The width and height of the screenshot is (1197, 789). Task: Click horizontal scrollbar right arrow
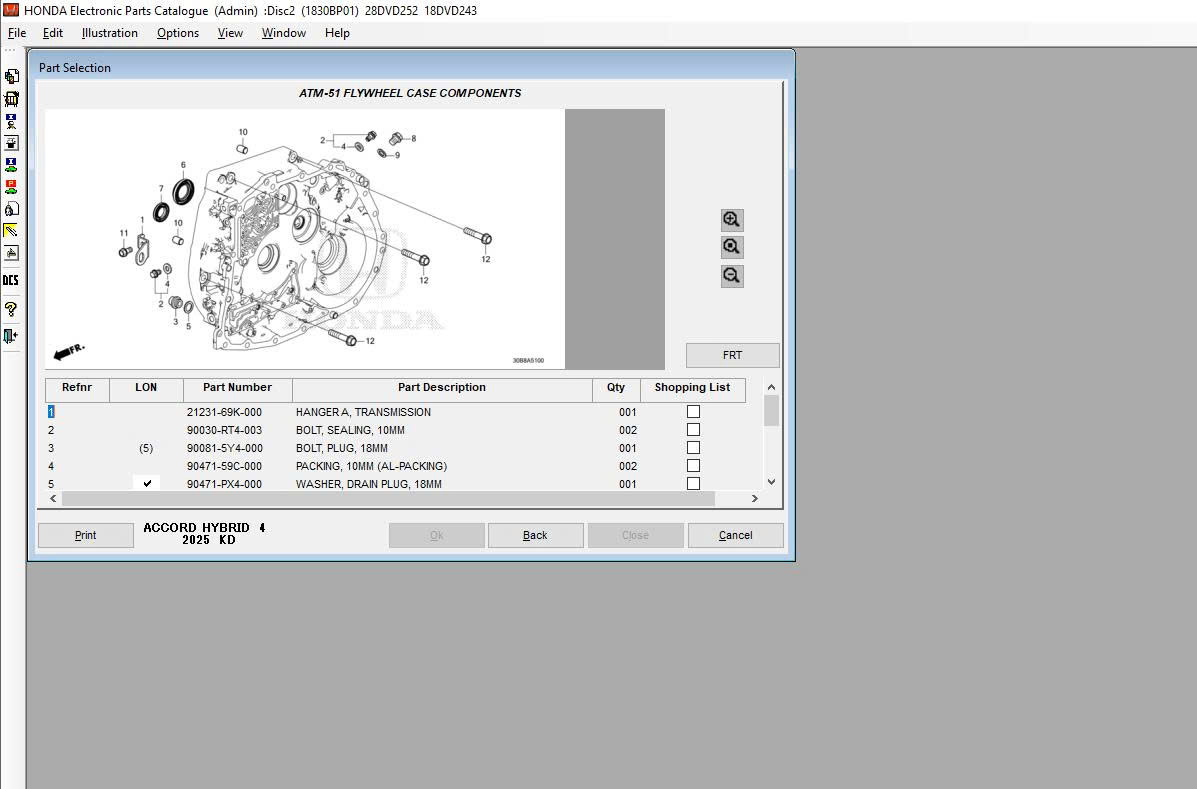click(754, 498)
